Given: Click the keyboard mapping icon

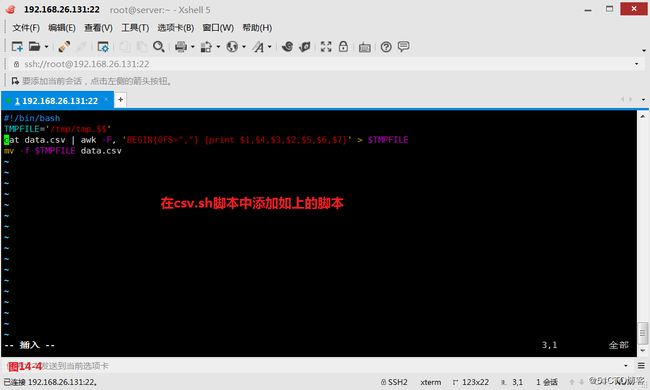Looking at the screenshot, I should click(365, 47).
